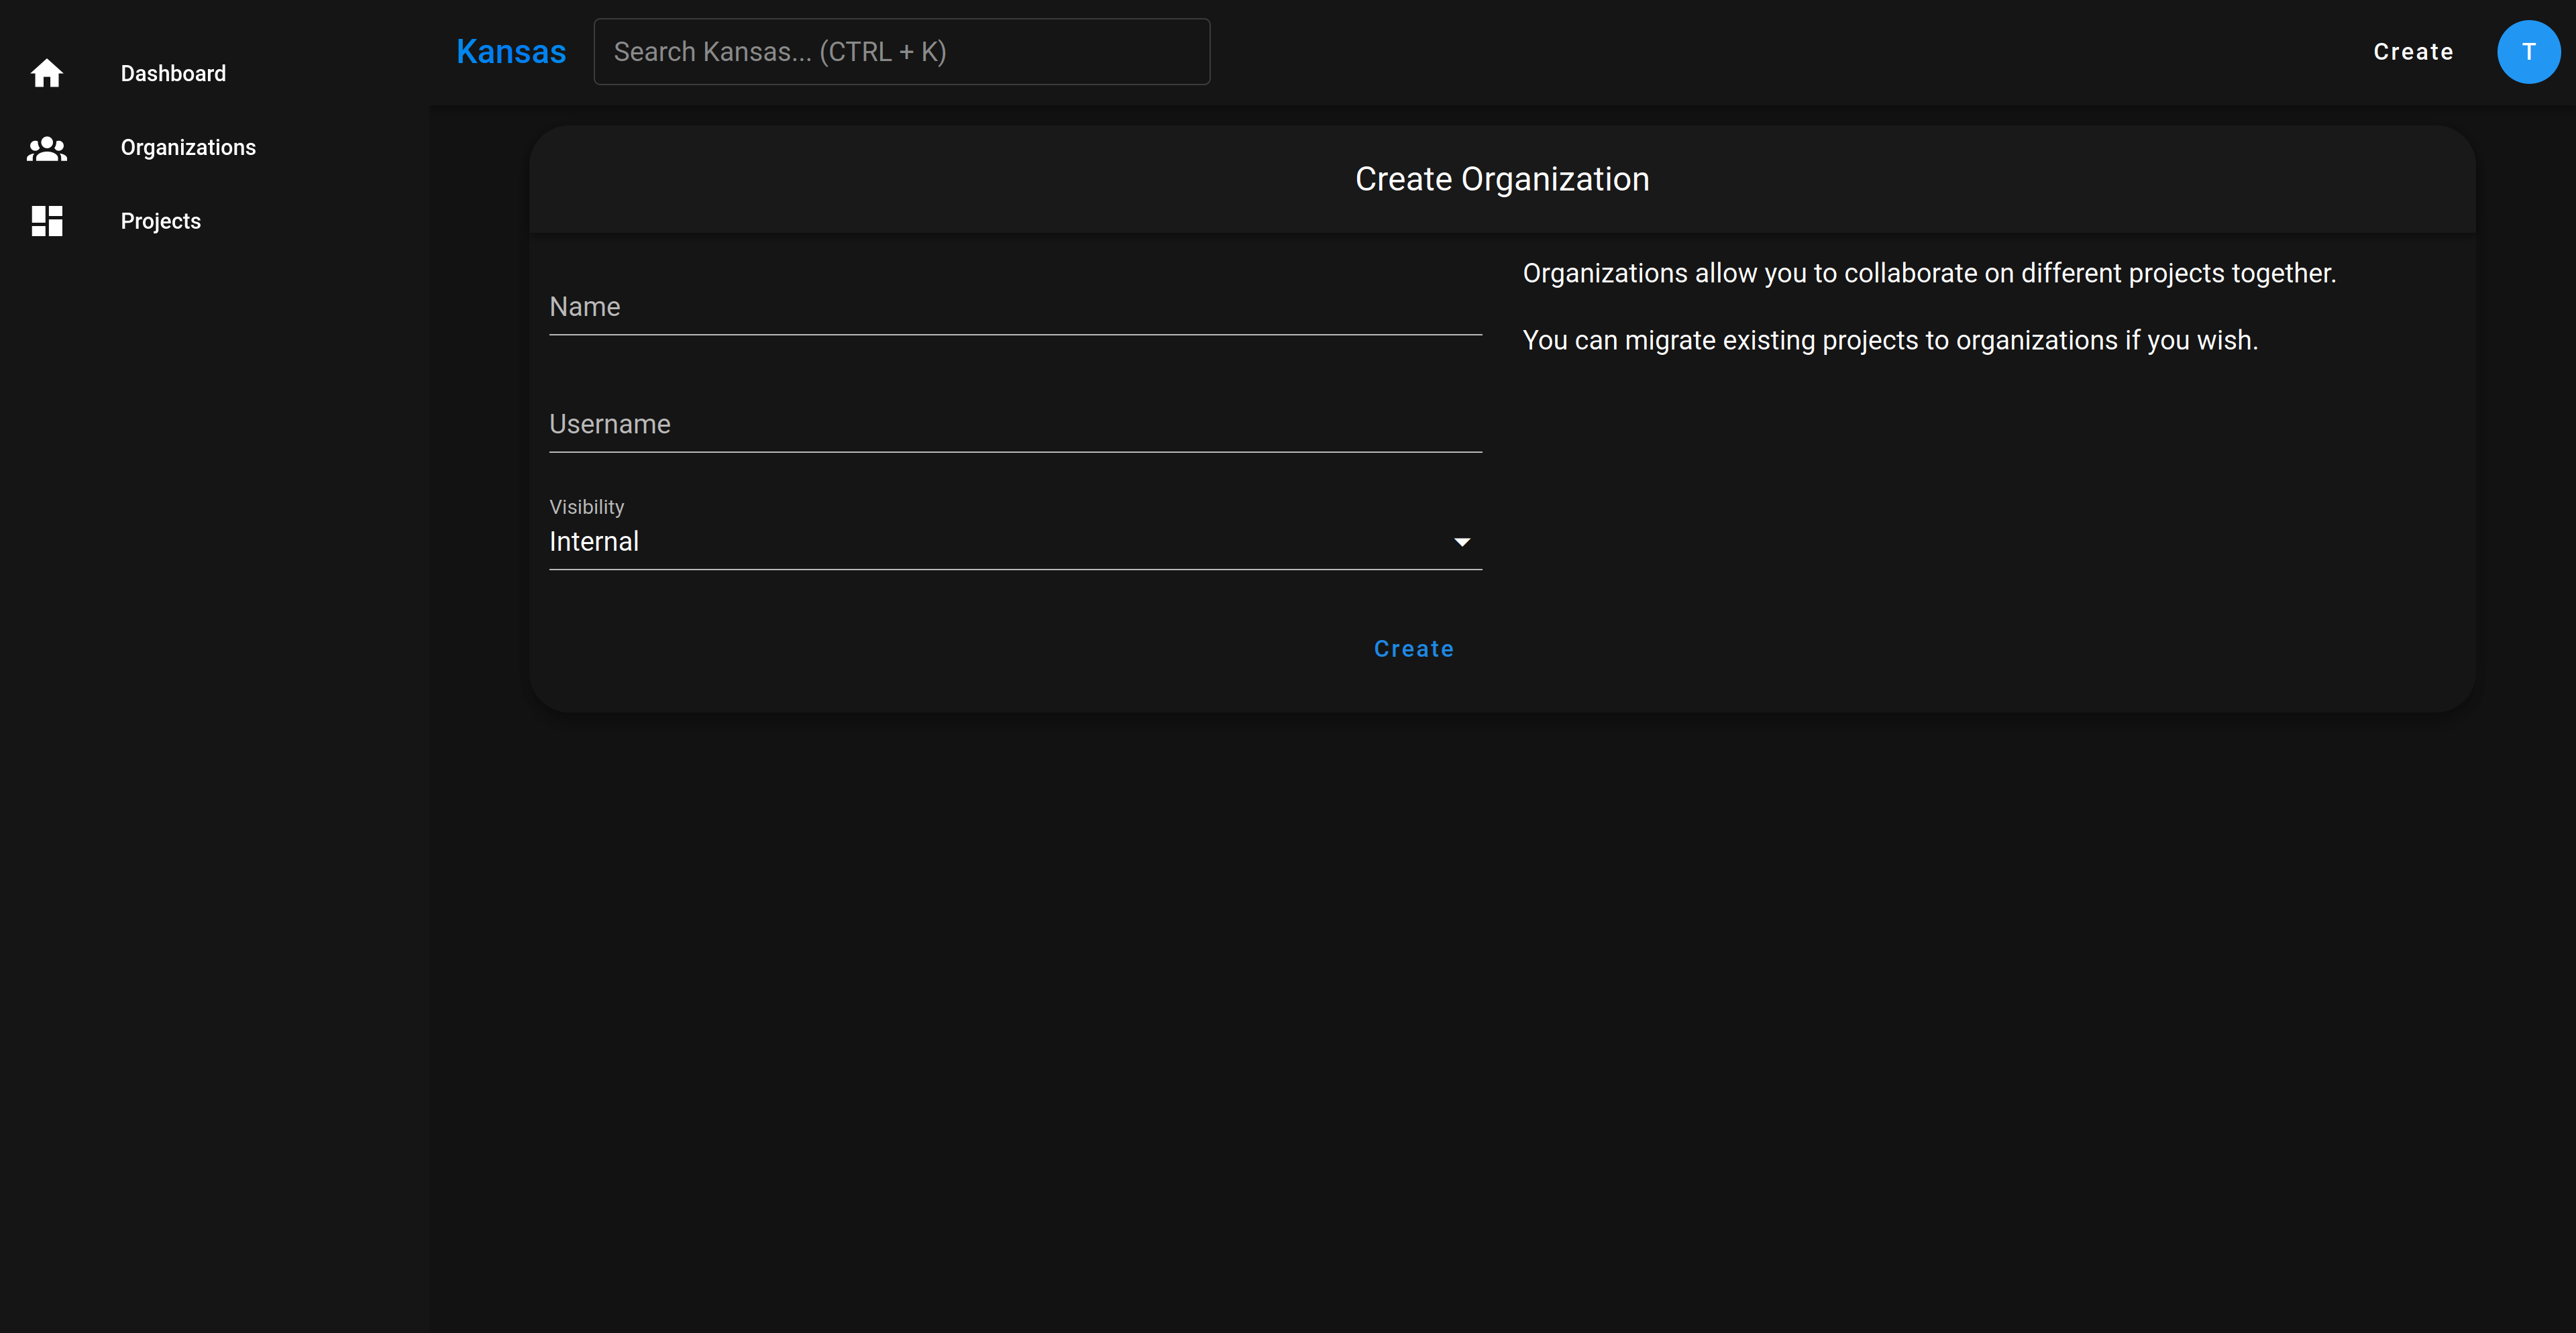Click the Visibility field label
The width and height of the screenshot is (2576, 1333).
pos(586,507)
